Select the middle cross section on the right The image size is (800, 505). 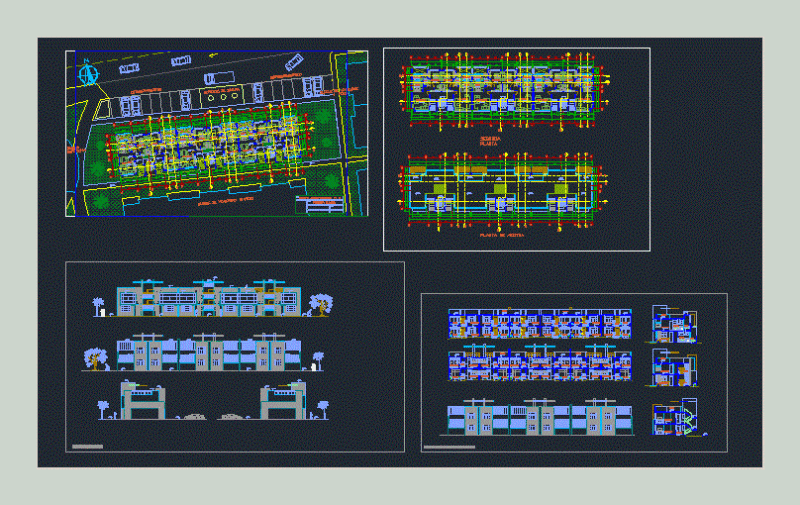(x=674, y=368)
